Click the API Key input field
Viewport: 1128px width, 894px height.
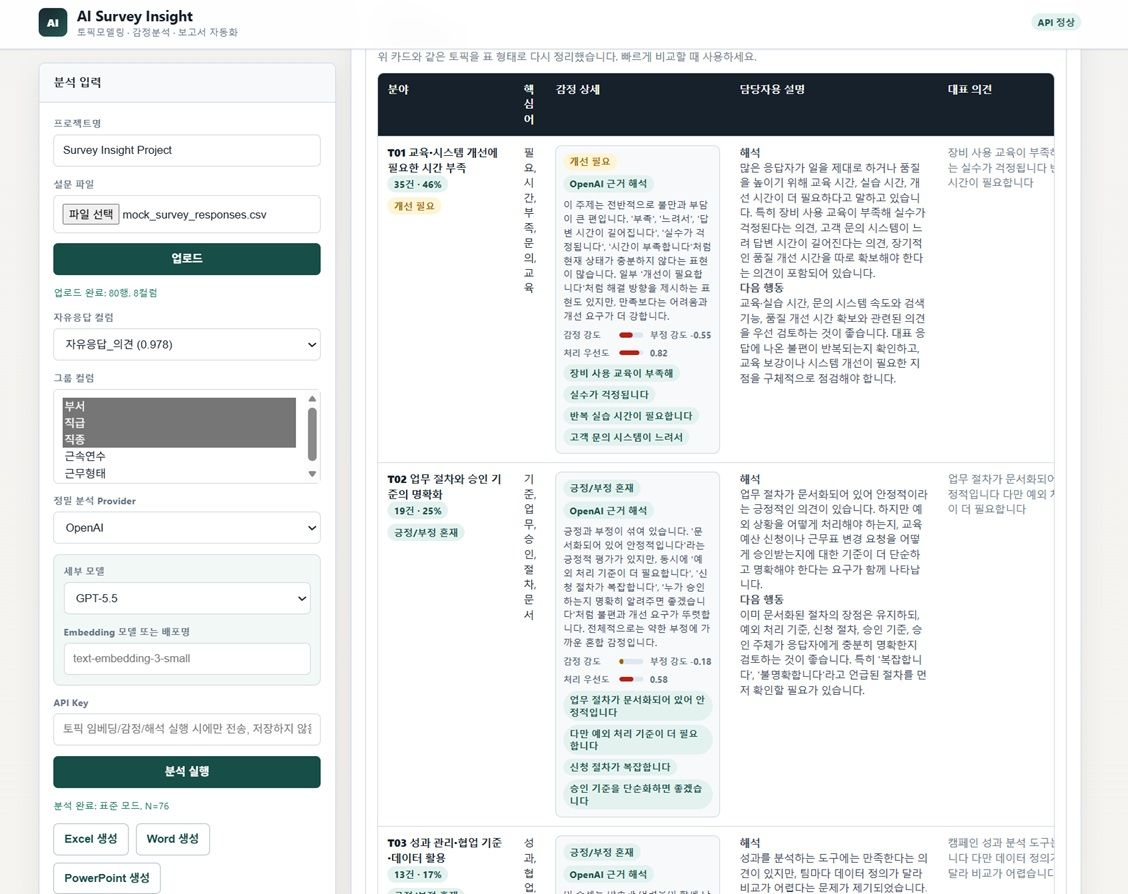pyautogui.click(x=186, y=729)
